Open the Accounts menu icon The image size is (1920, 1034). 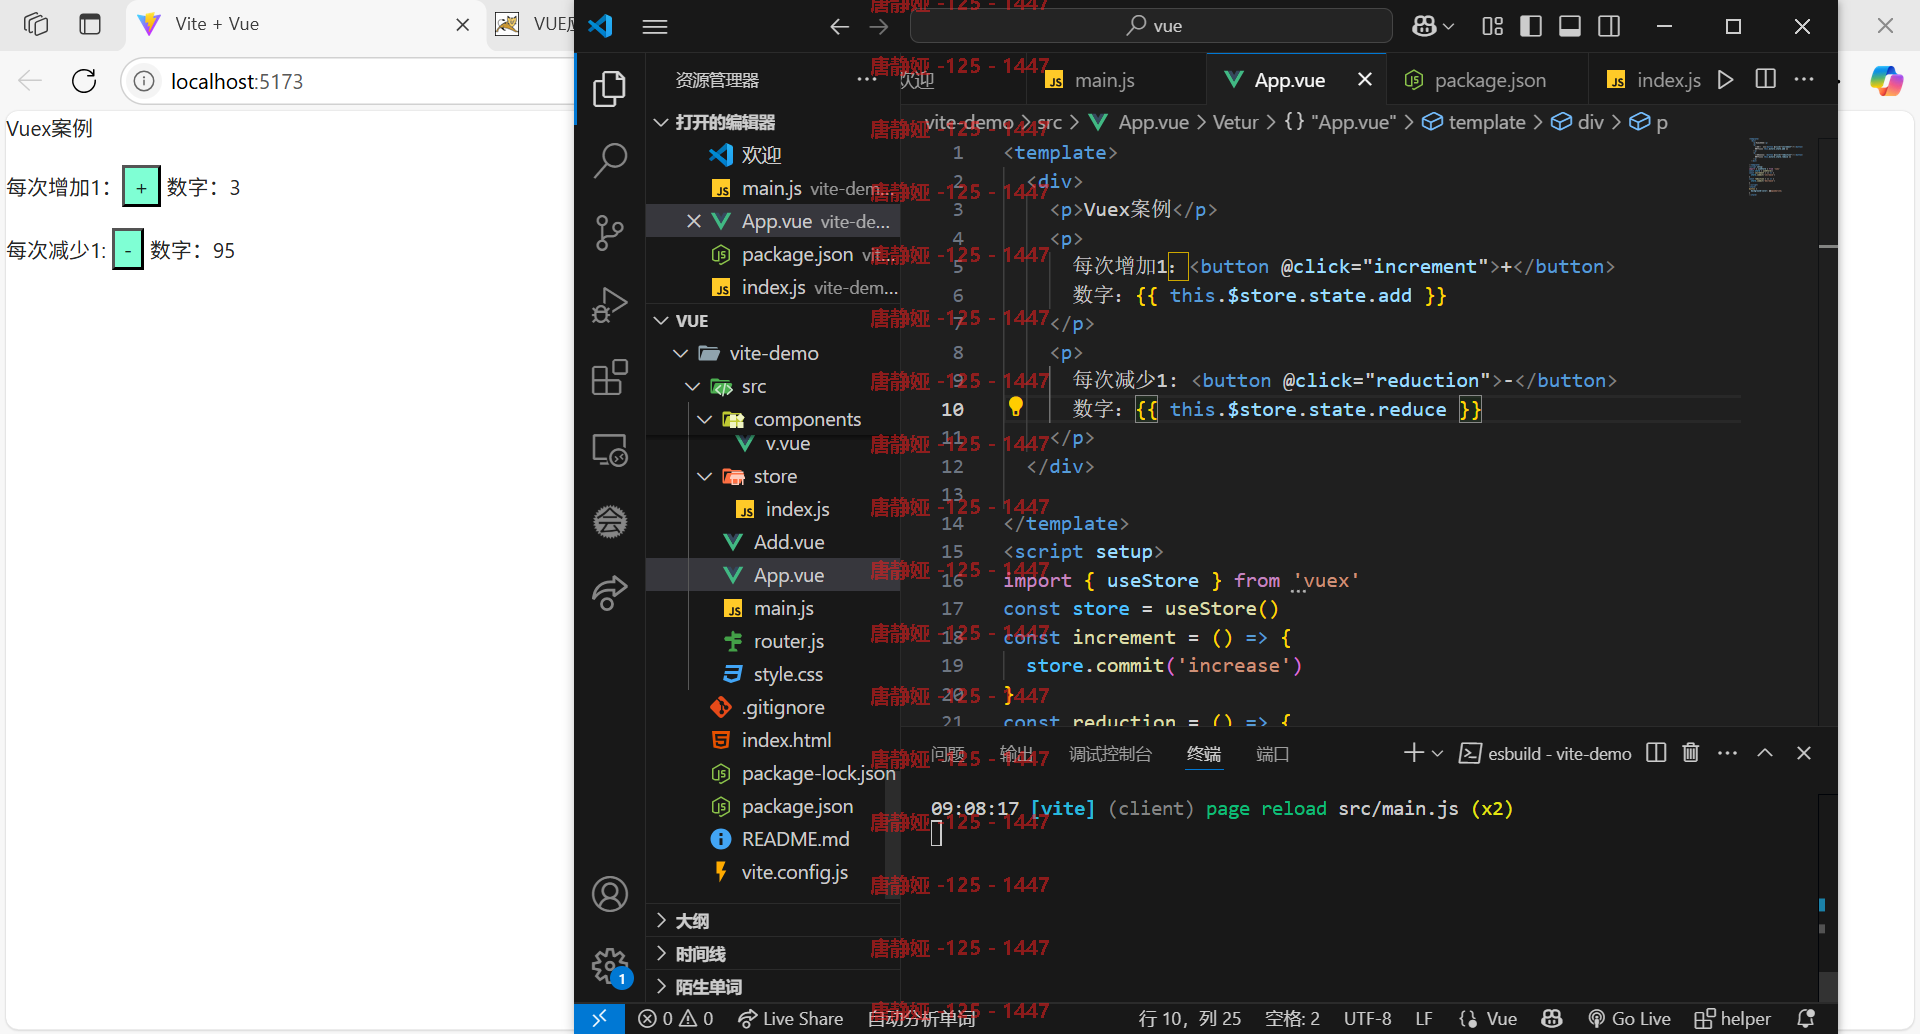[x=610, y=894]
